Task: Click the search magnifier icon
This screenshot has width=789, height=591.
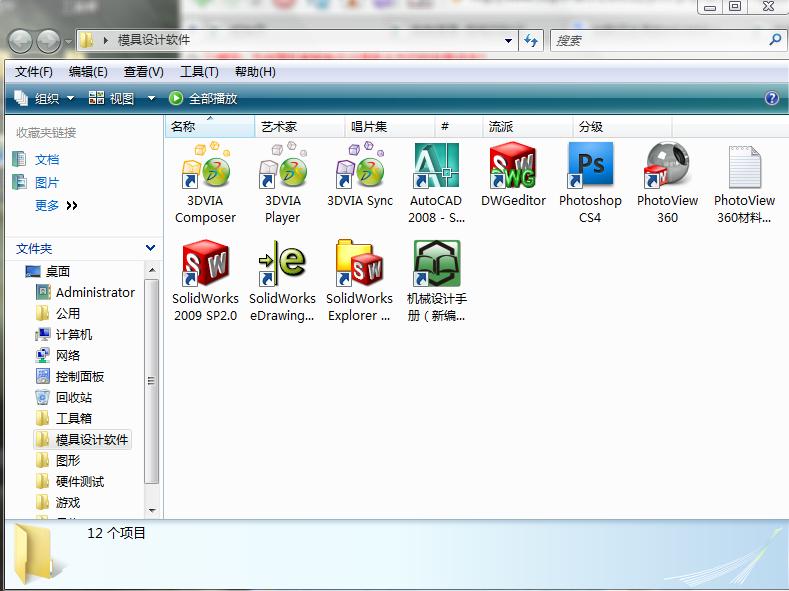Action: (x=775, y=39)
